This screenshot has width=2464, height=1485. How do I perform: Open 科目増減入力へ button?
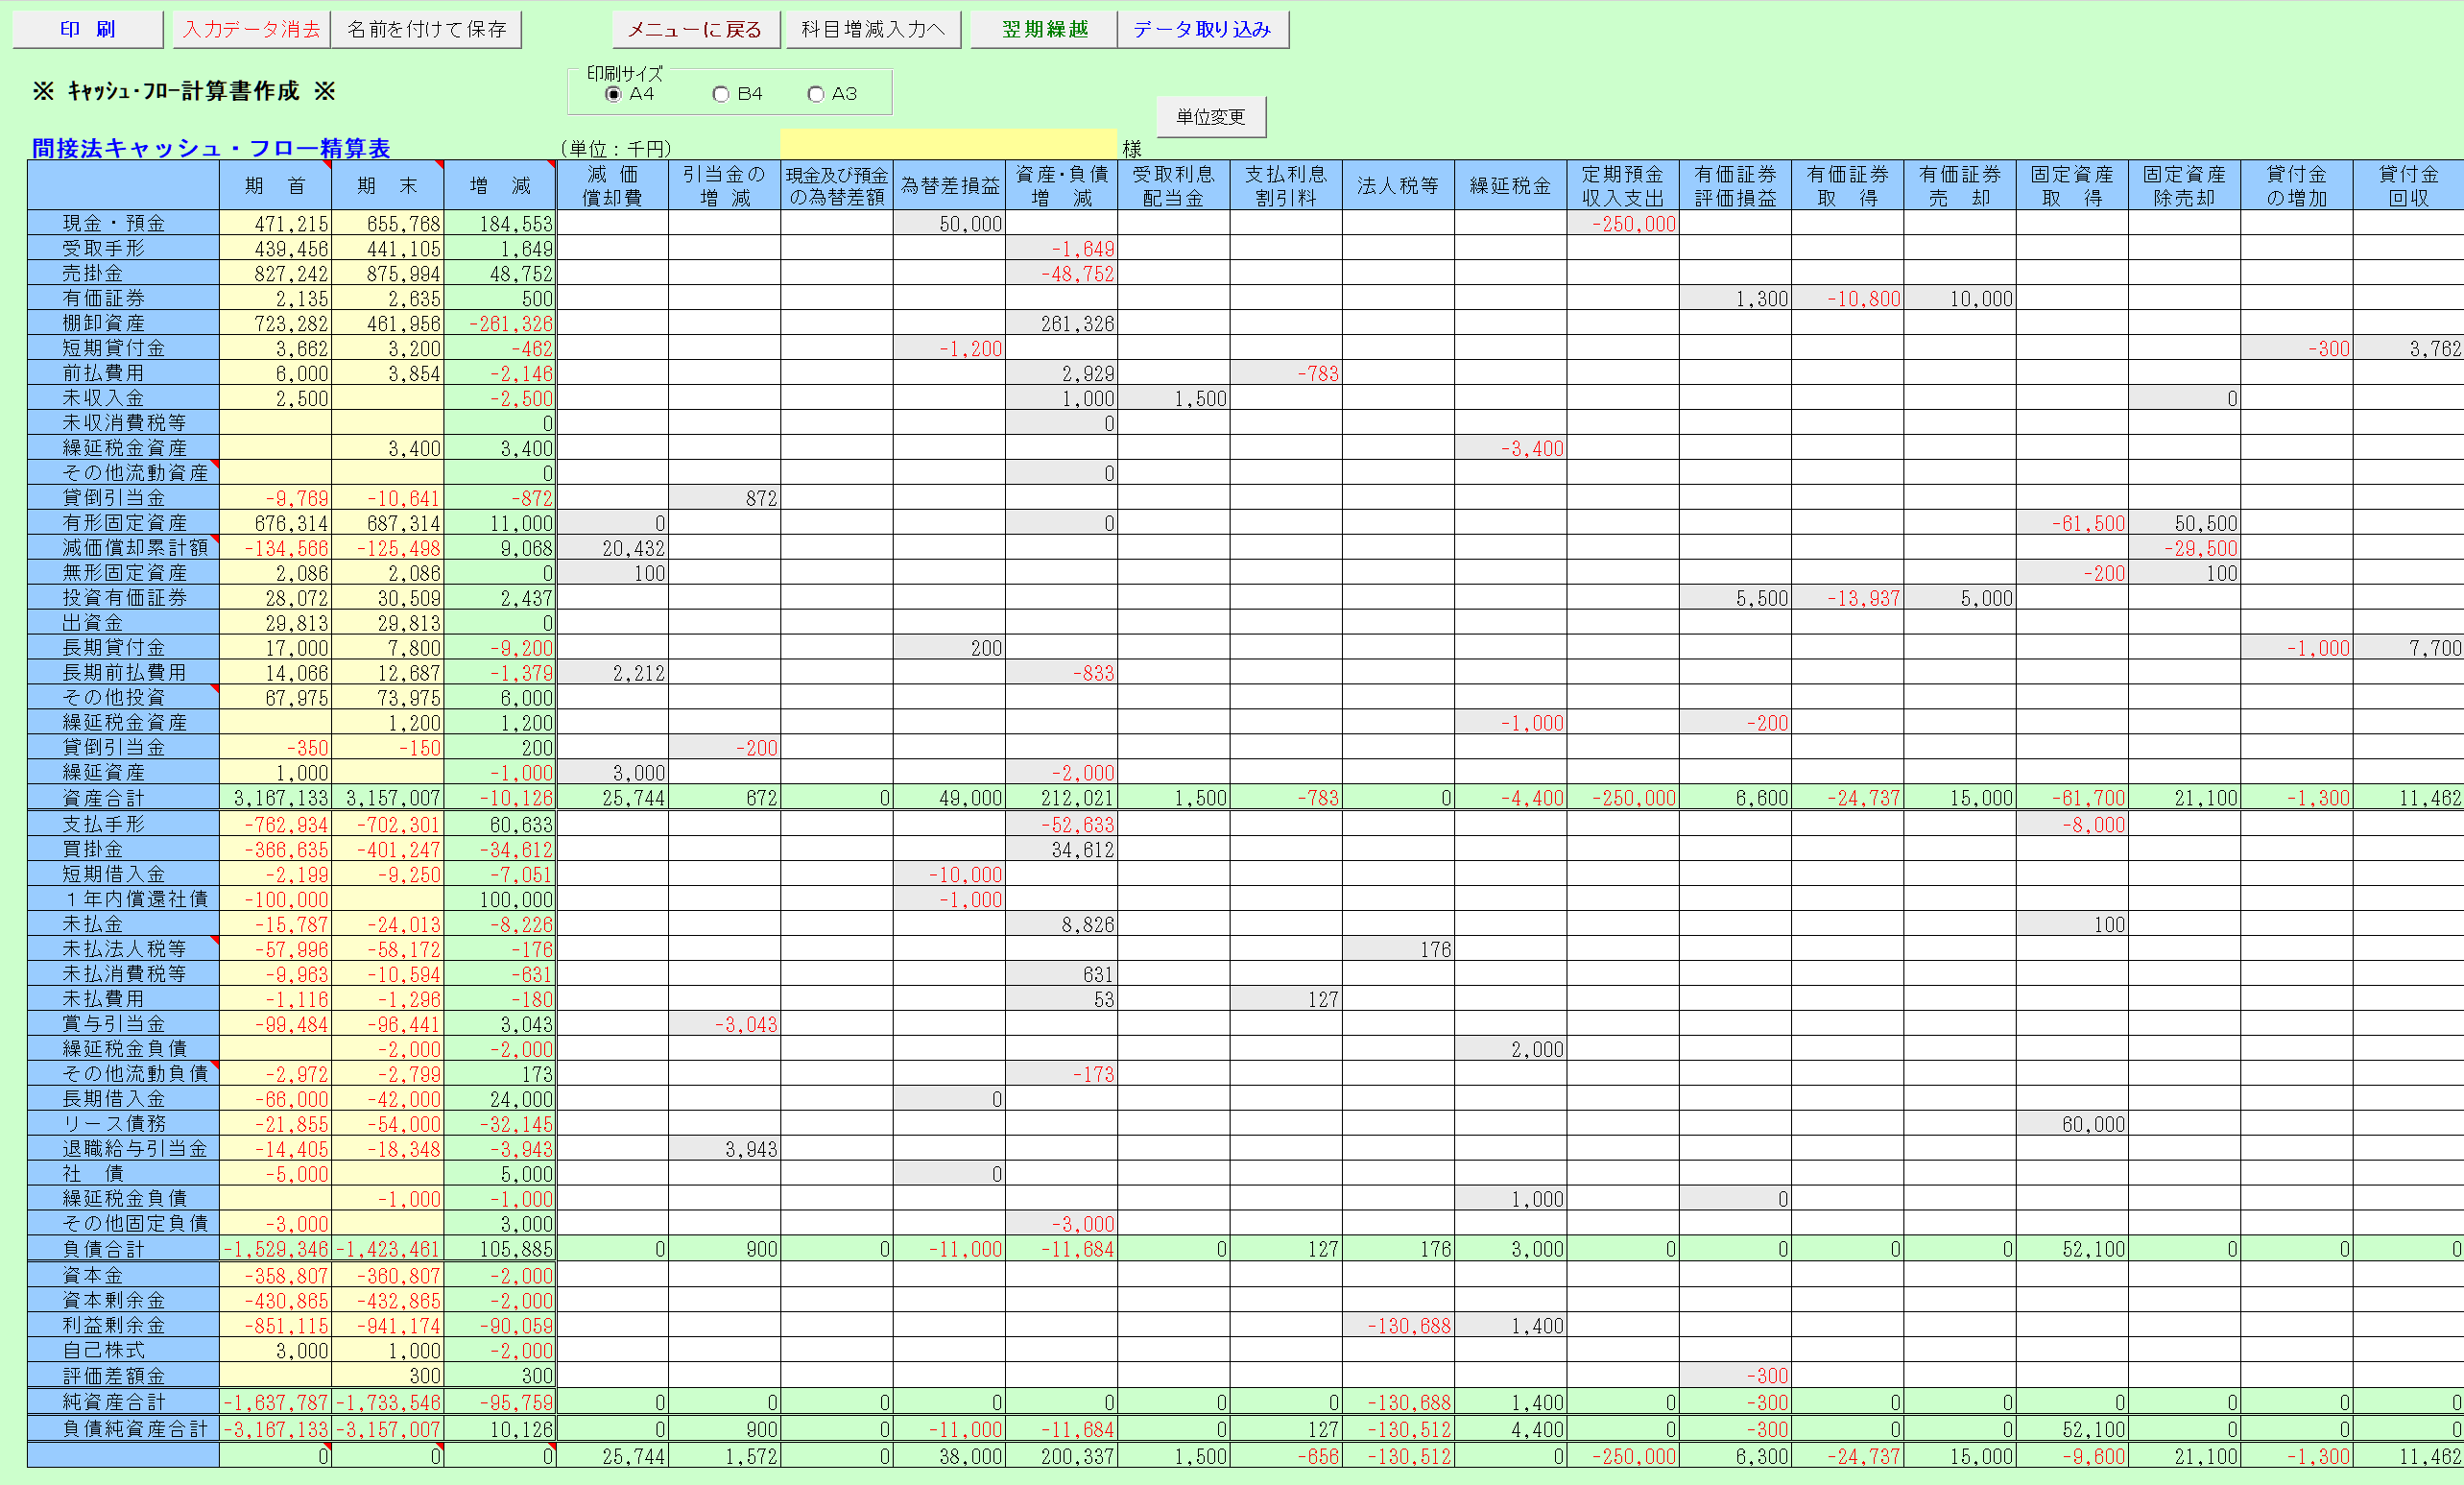(873, 29)
